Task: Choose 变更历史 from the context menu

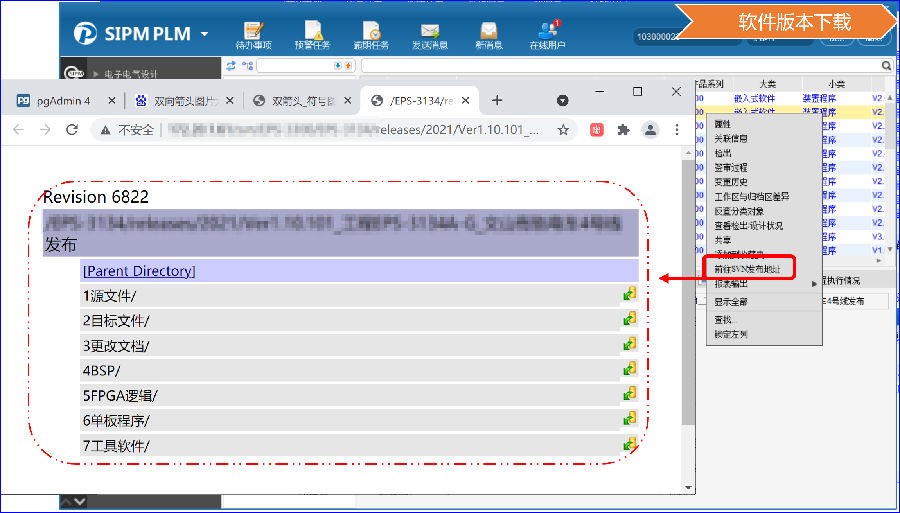Action: (x=731, y=182)
